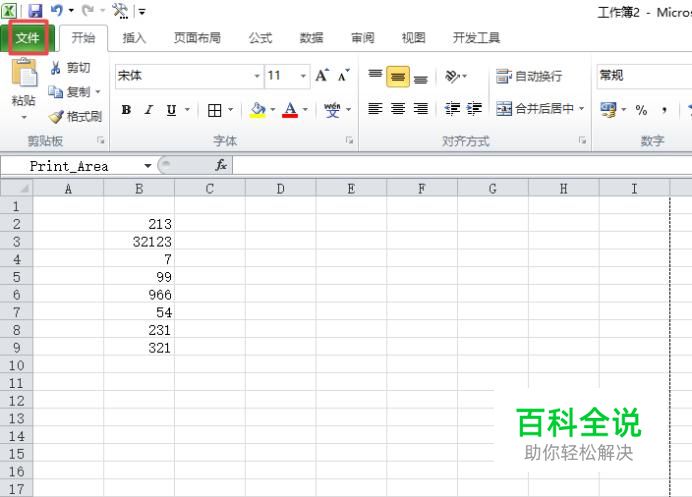This screenshot has width=692, height=497.
Task: Click the fx insert function icon
Action: point(221,166)
